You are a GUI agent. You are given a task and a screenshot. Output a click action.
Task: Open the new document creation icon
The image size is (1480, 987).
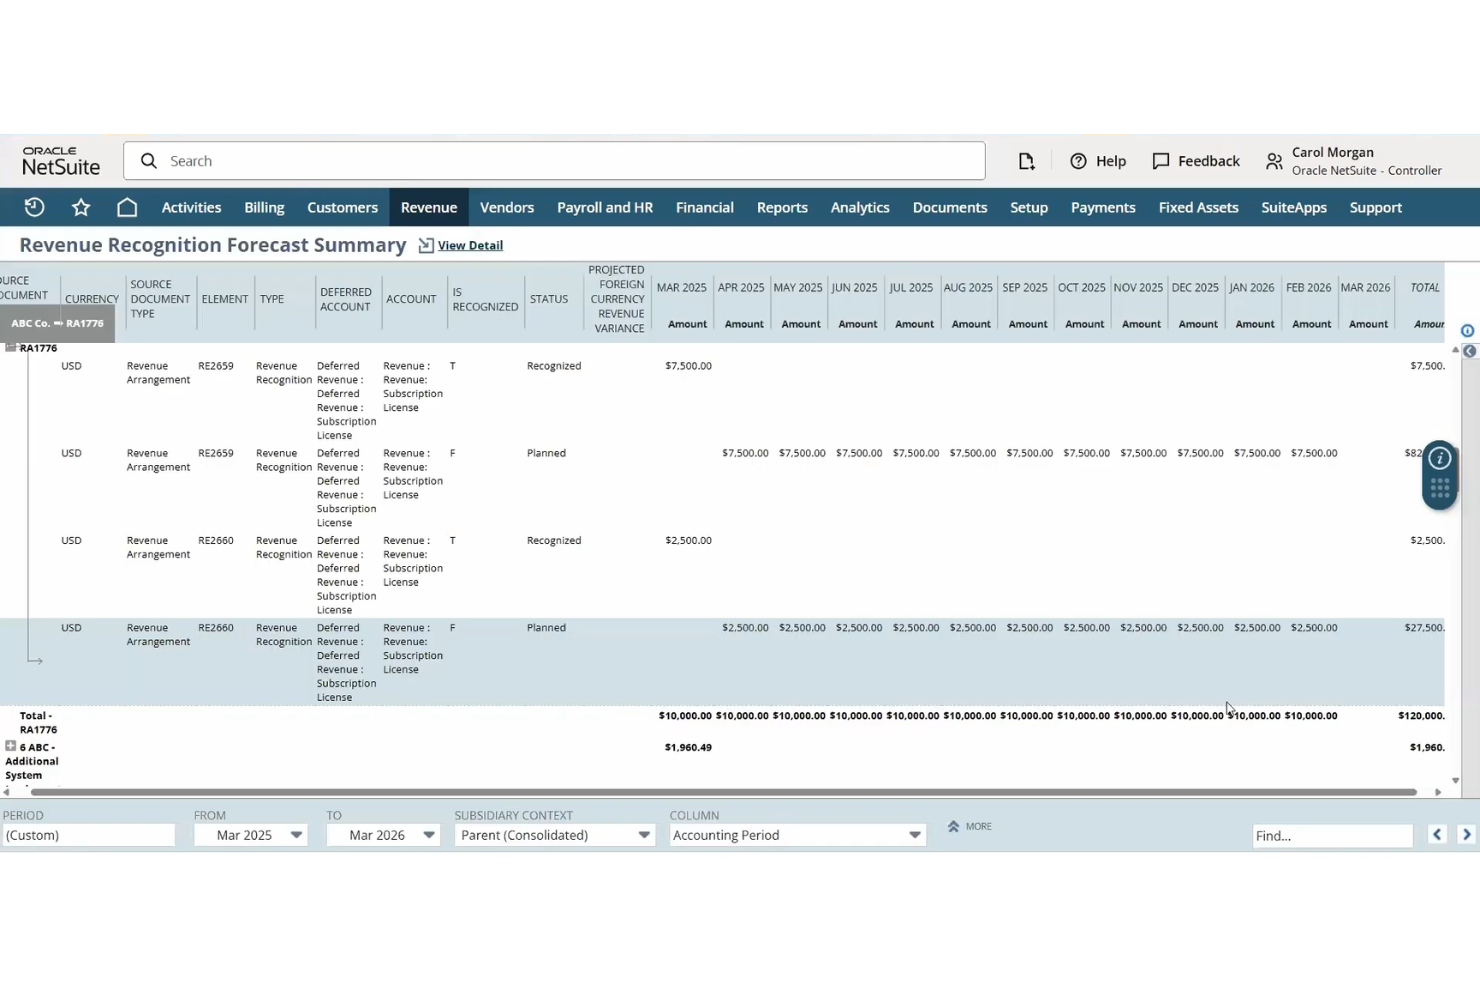click(x=1026, y=160)
